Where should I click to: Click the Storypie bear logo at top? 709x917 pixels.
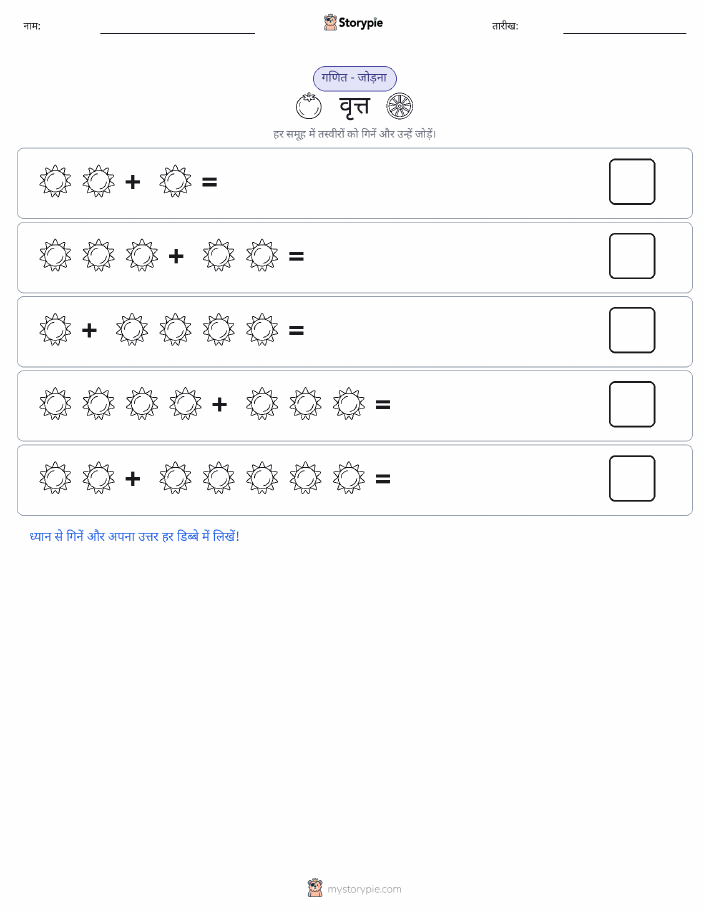(330, 23)
